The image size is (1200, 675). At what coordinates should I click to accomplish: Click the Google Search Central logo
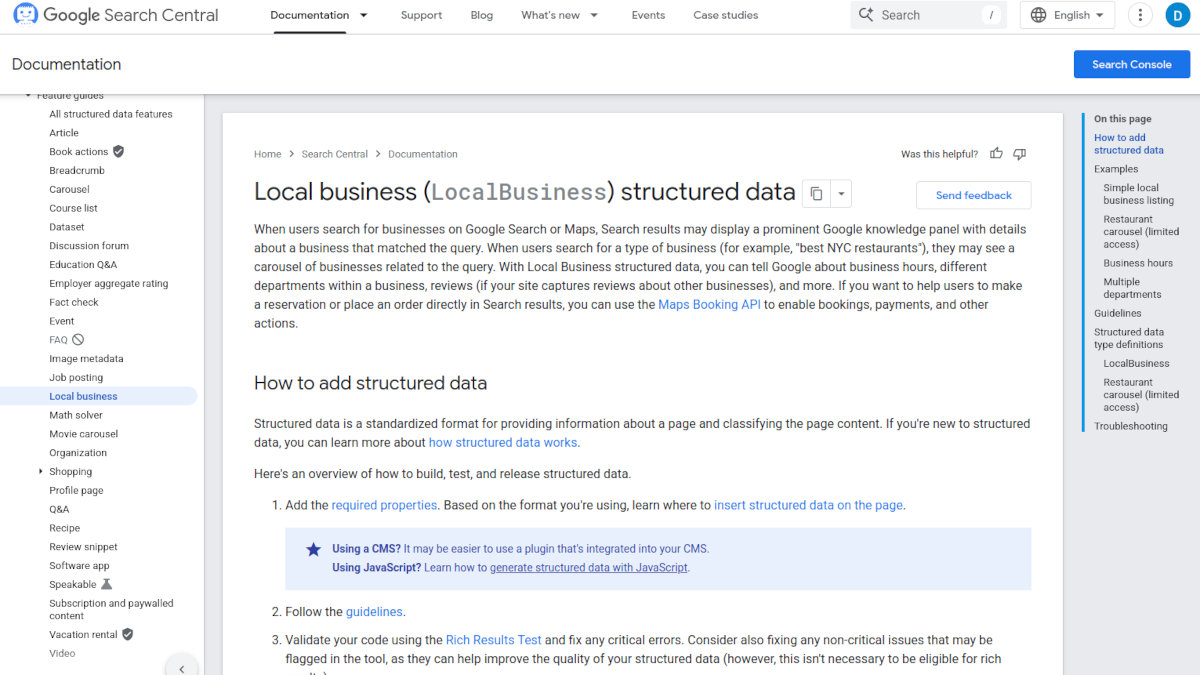[x=115, y=15]
